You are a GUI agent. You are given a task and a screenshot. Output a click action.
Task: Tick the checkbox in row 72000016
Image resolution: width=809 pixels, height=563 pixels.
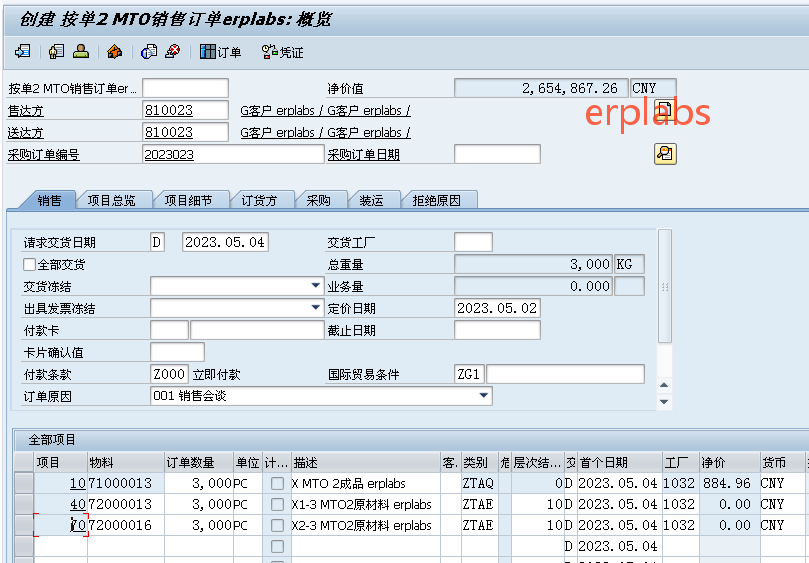click(278, 525)
